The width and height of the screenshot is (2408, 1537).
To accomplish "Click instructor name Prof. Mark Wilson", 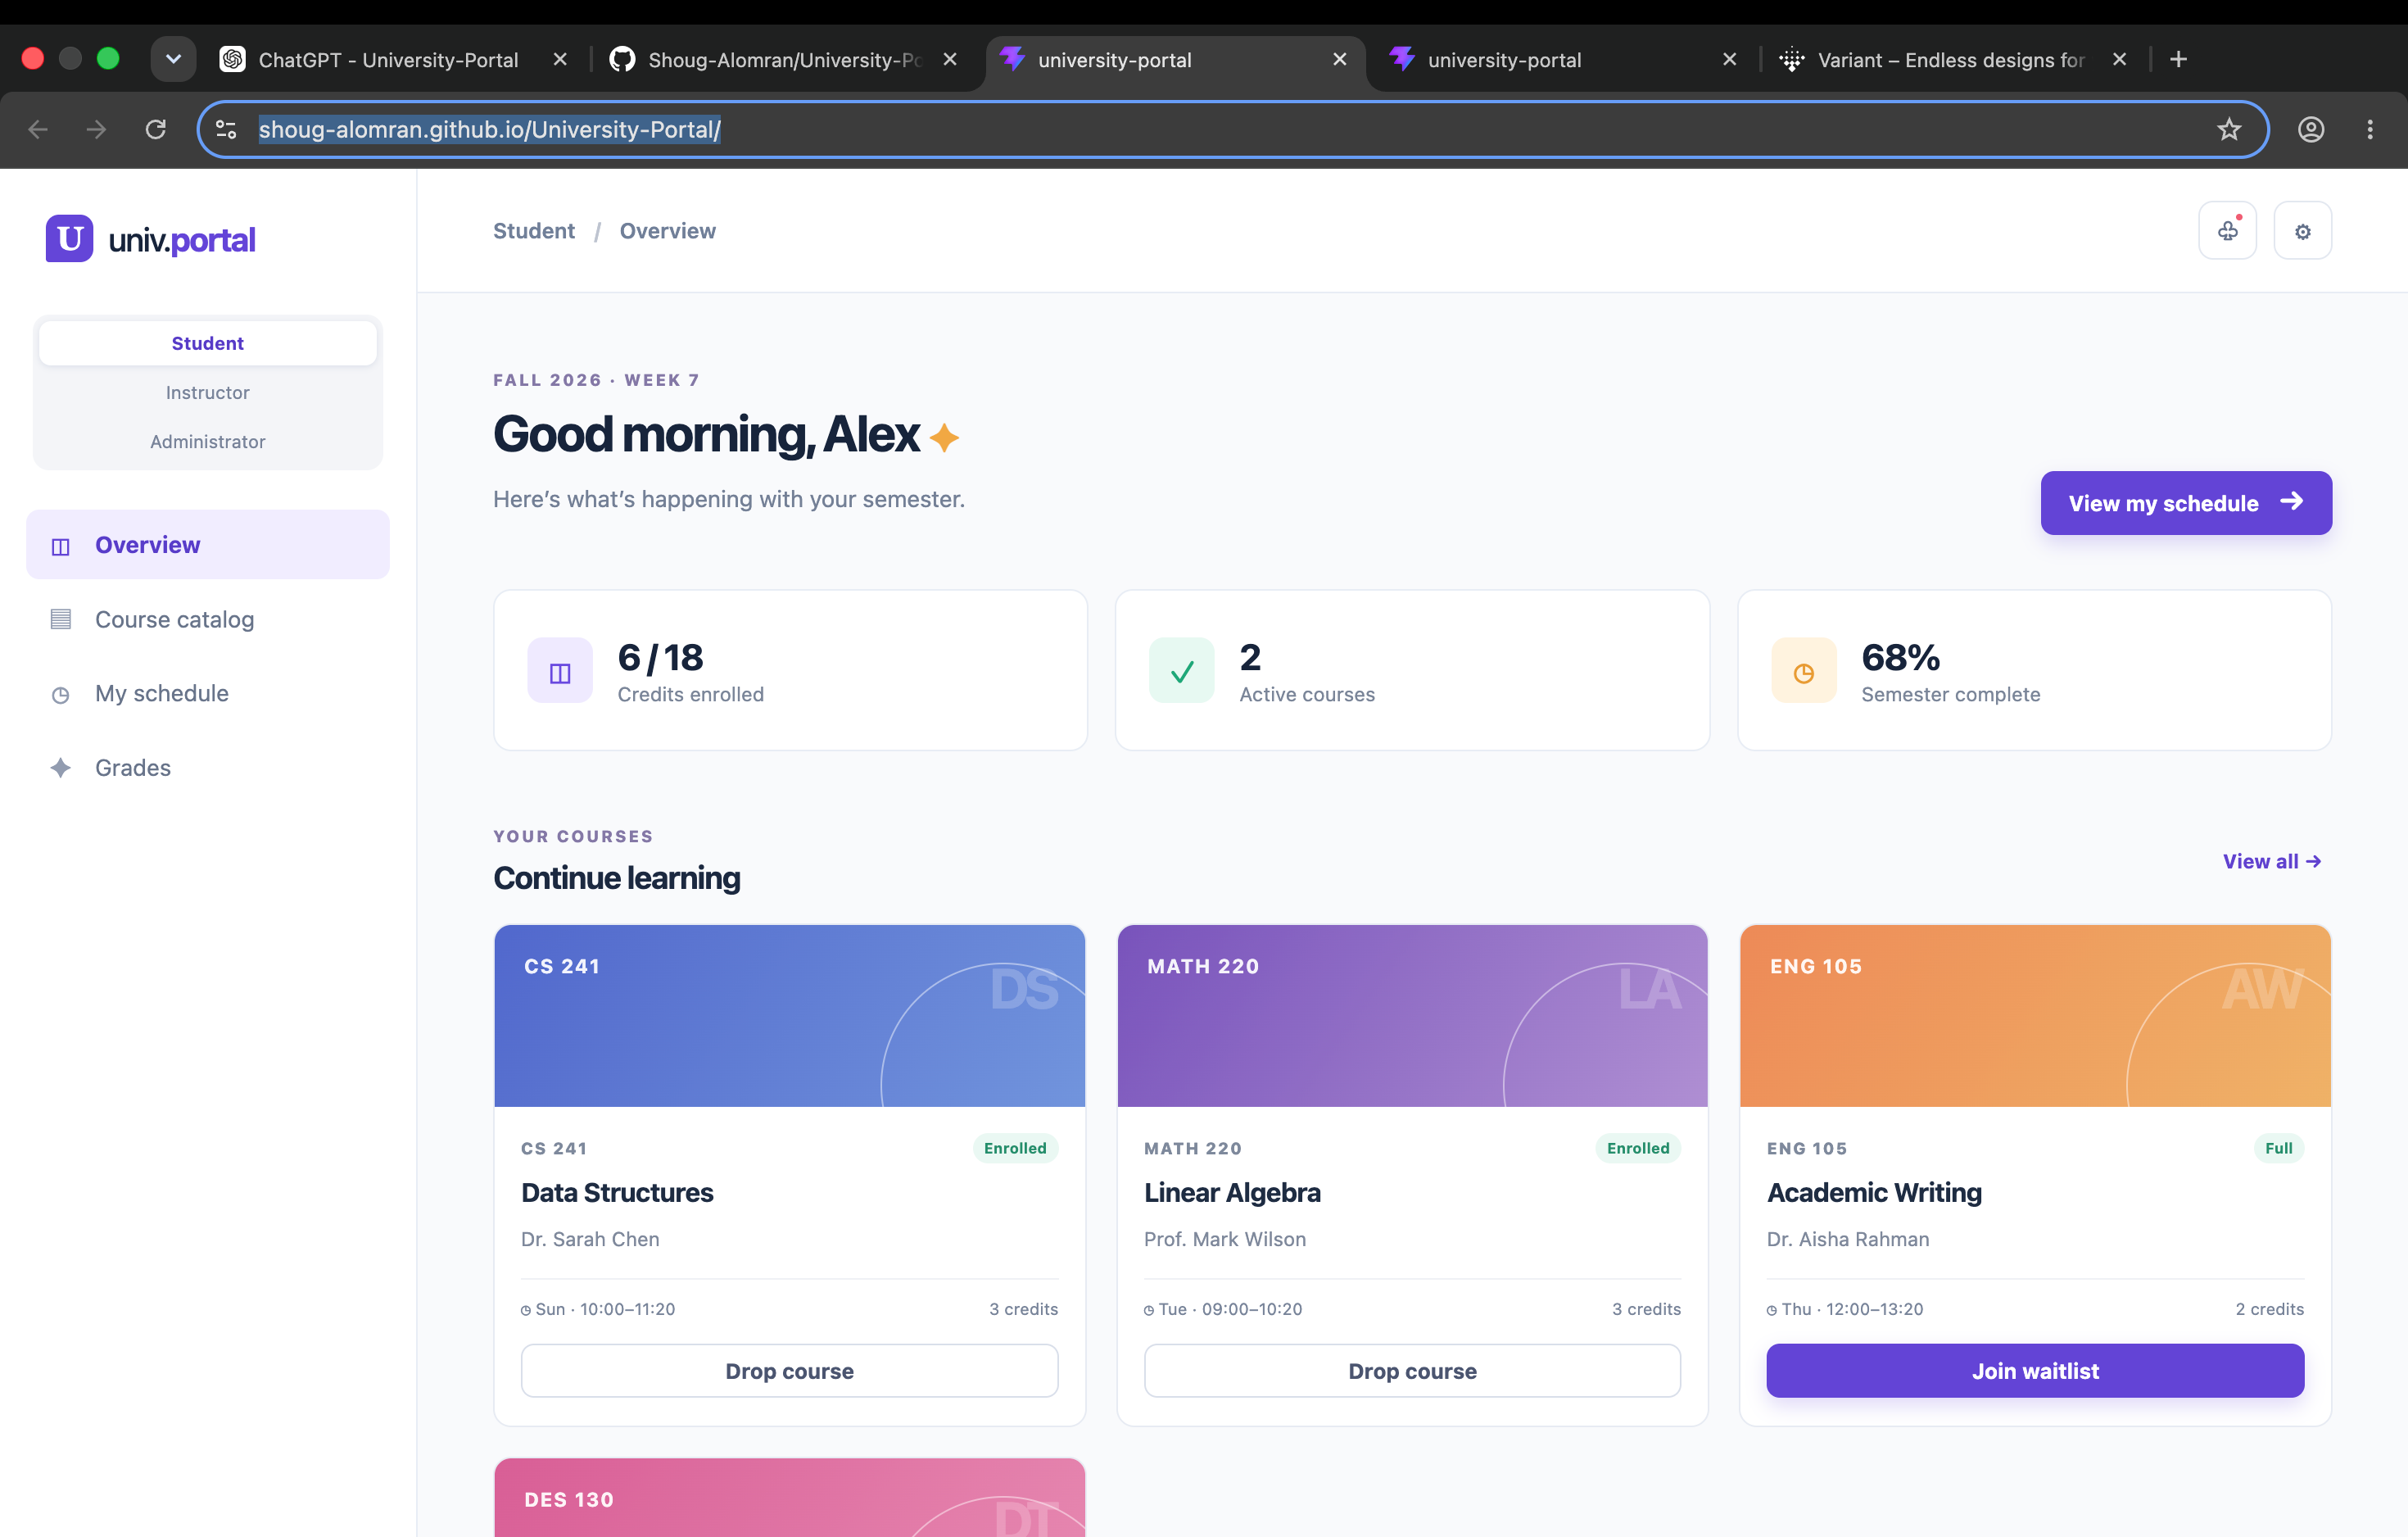I will [x=1225, y=1240].
